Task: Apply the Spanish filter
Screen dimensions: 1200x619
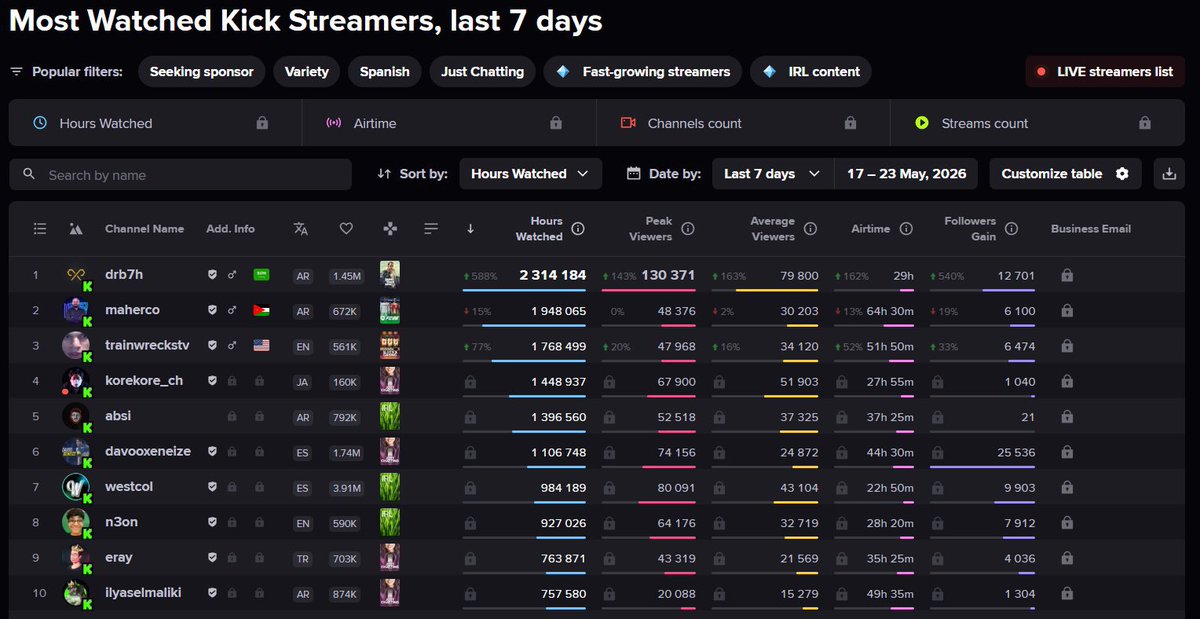Action: [385, 72]
